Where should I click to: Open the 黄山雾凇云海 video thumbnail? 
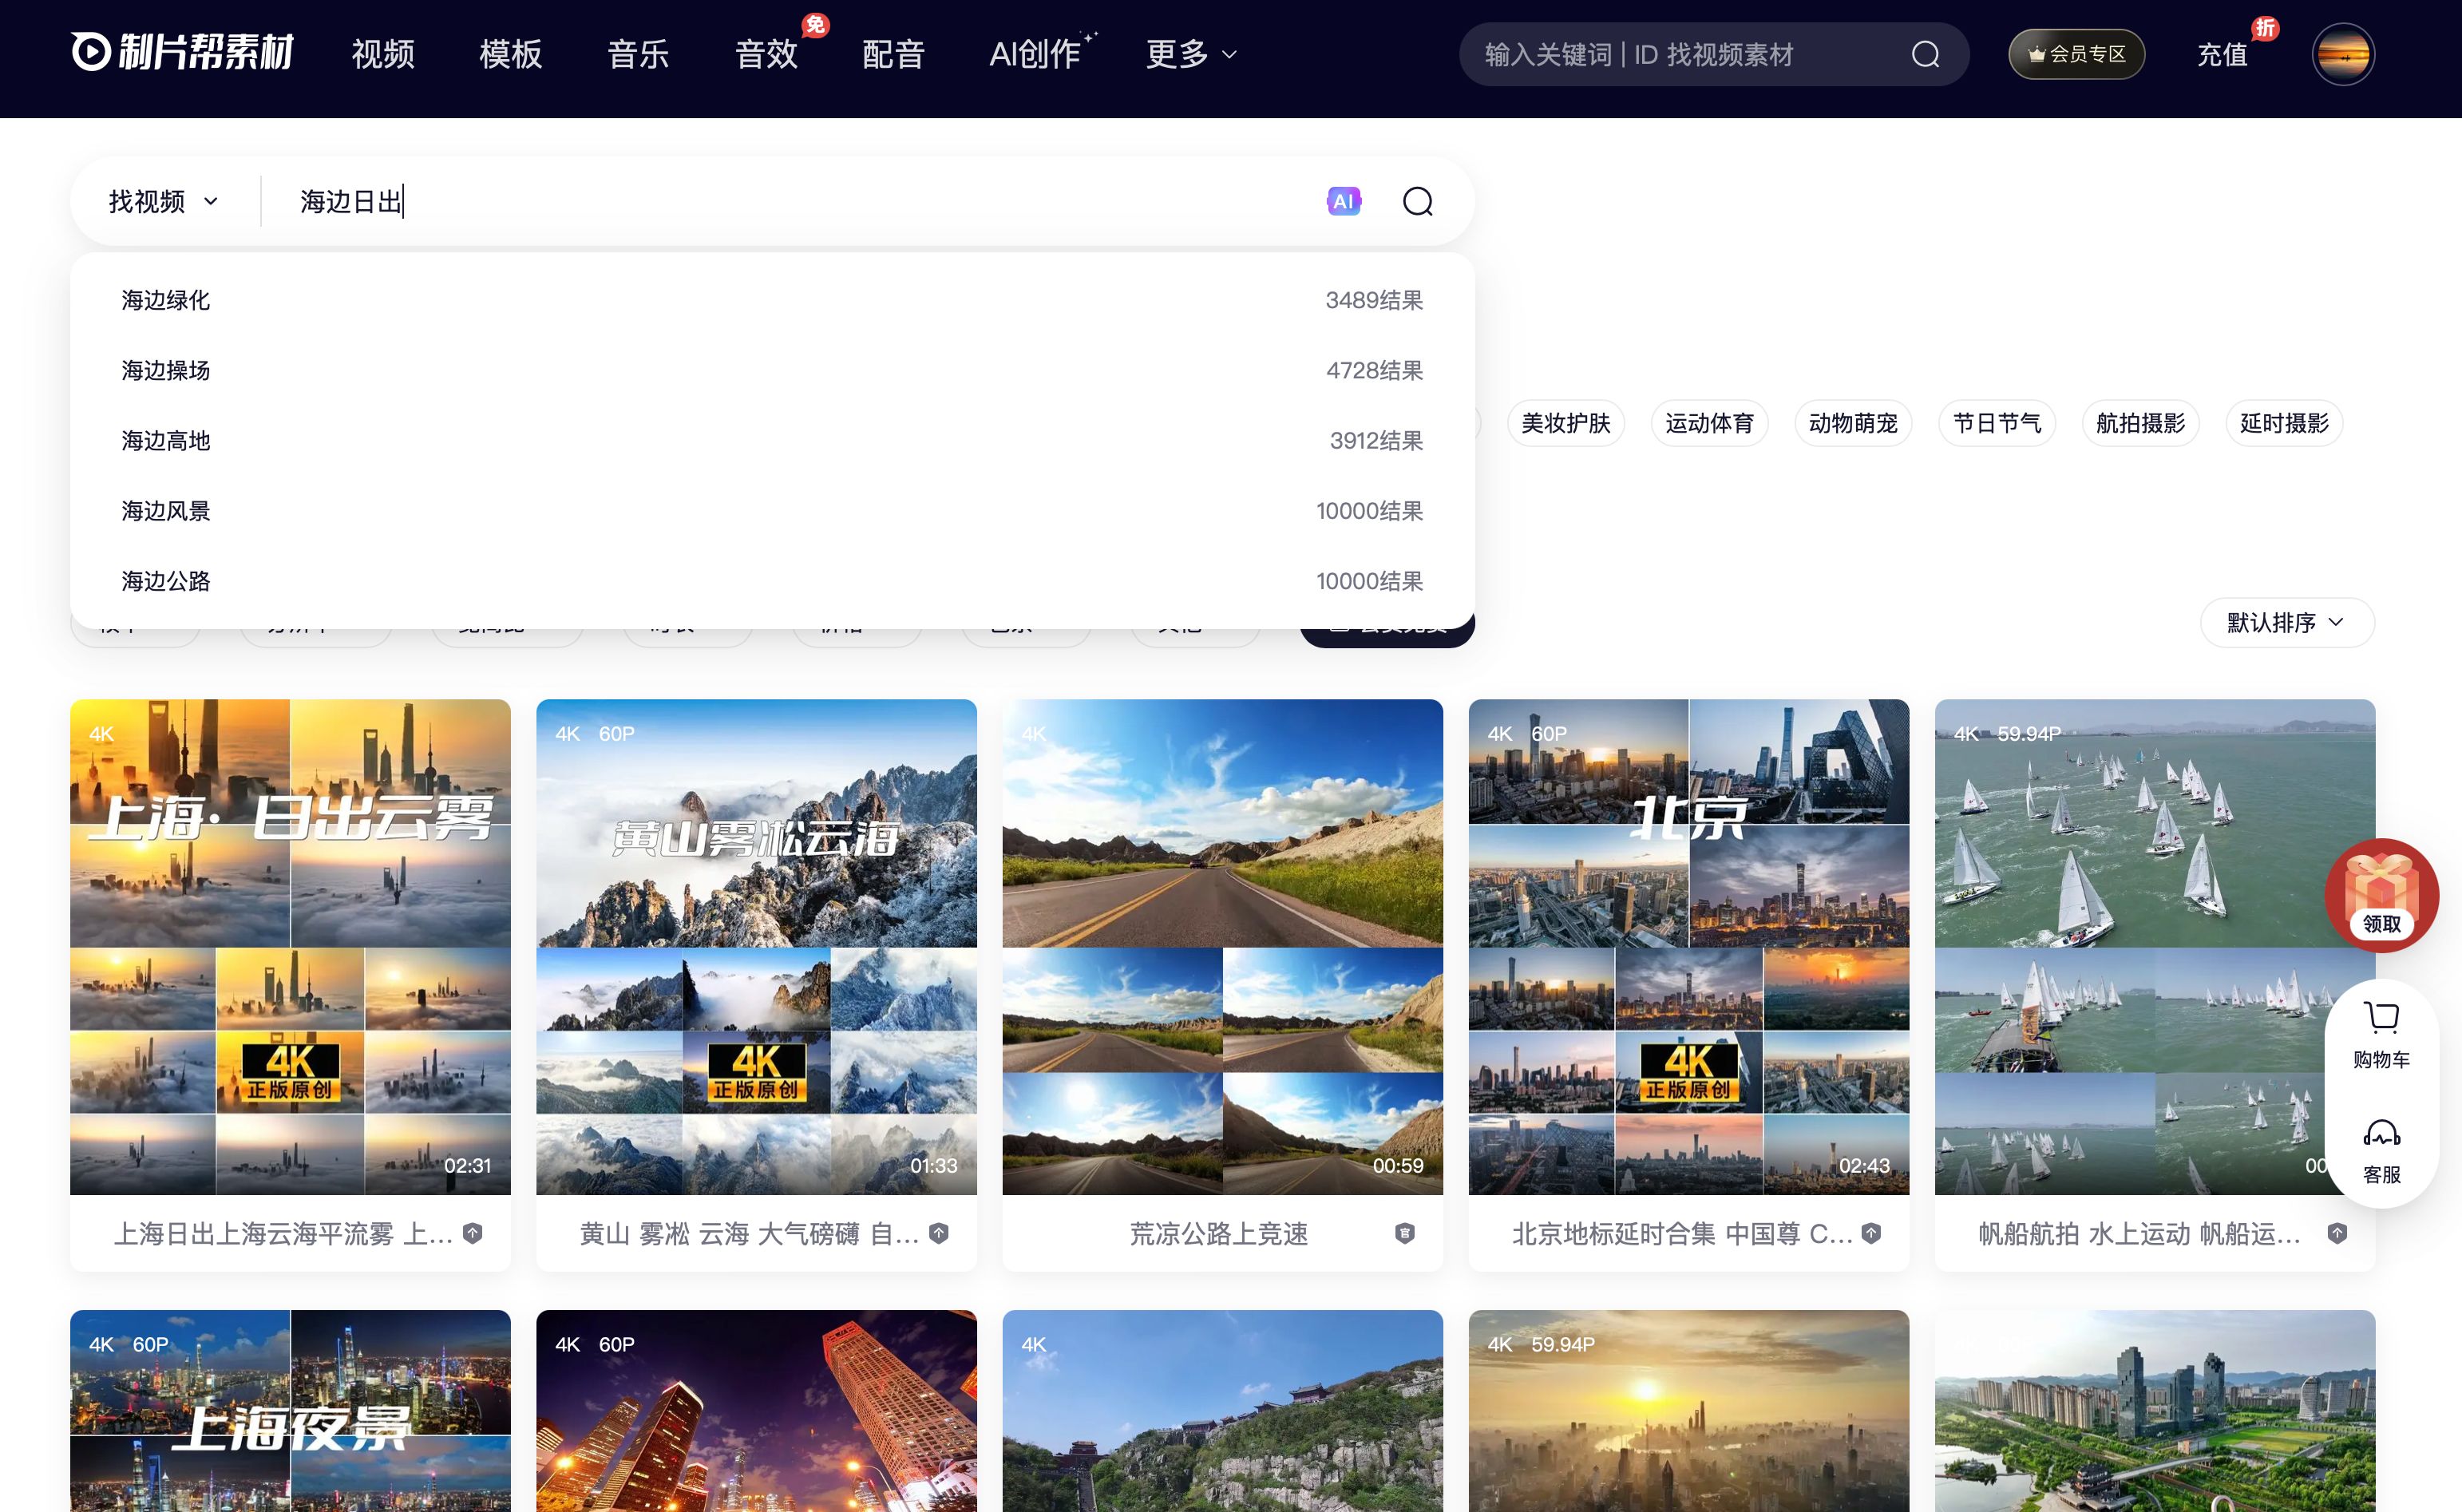pos(756,945)
